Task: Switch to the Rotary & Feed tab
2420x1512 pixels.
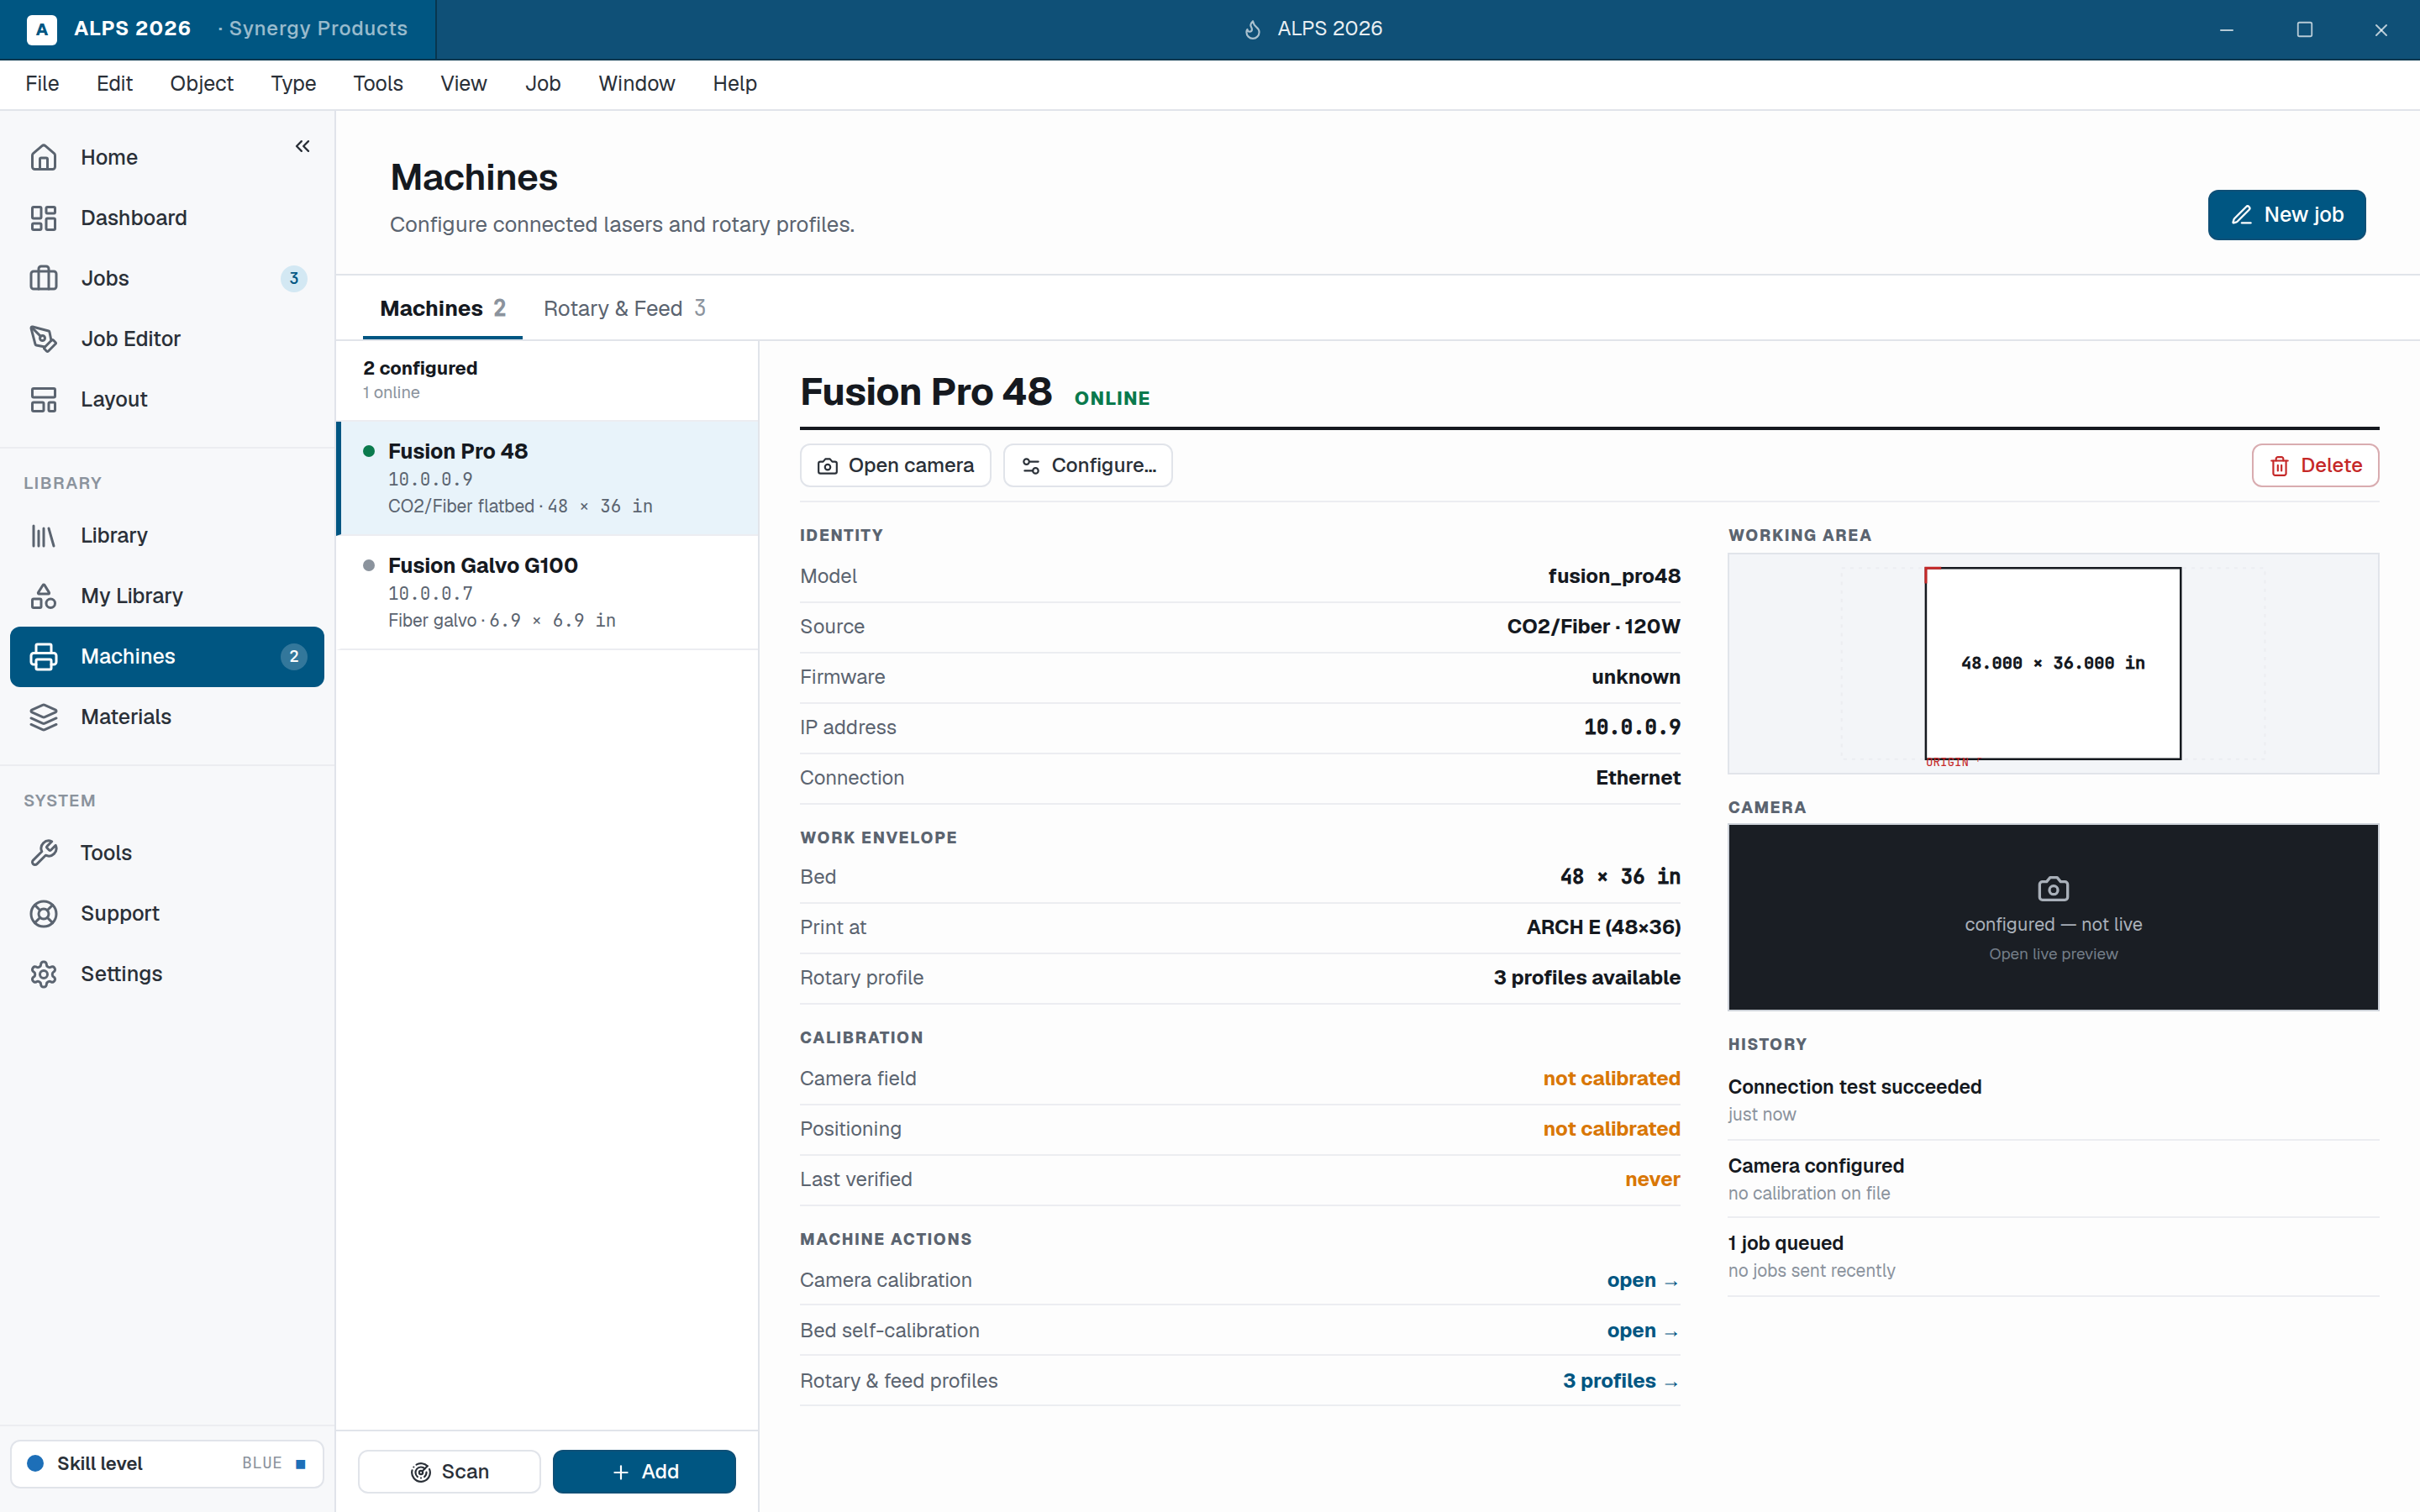Action: click(625, 308)
